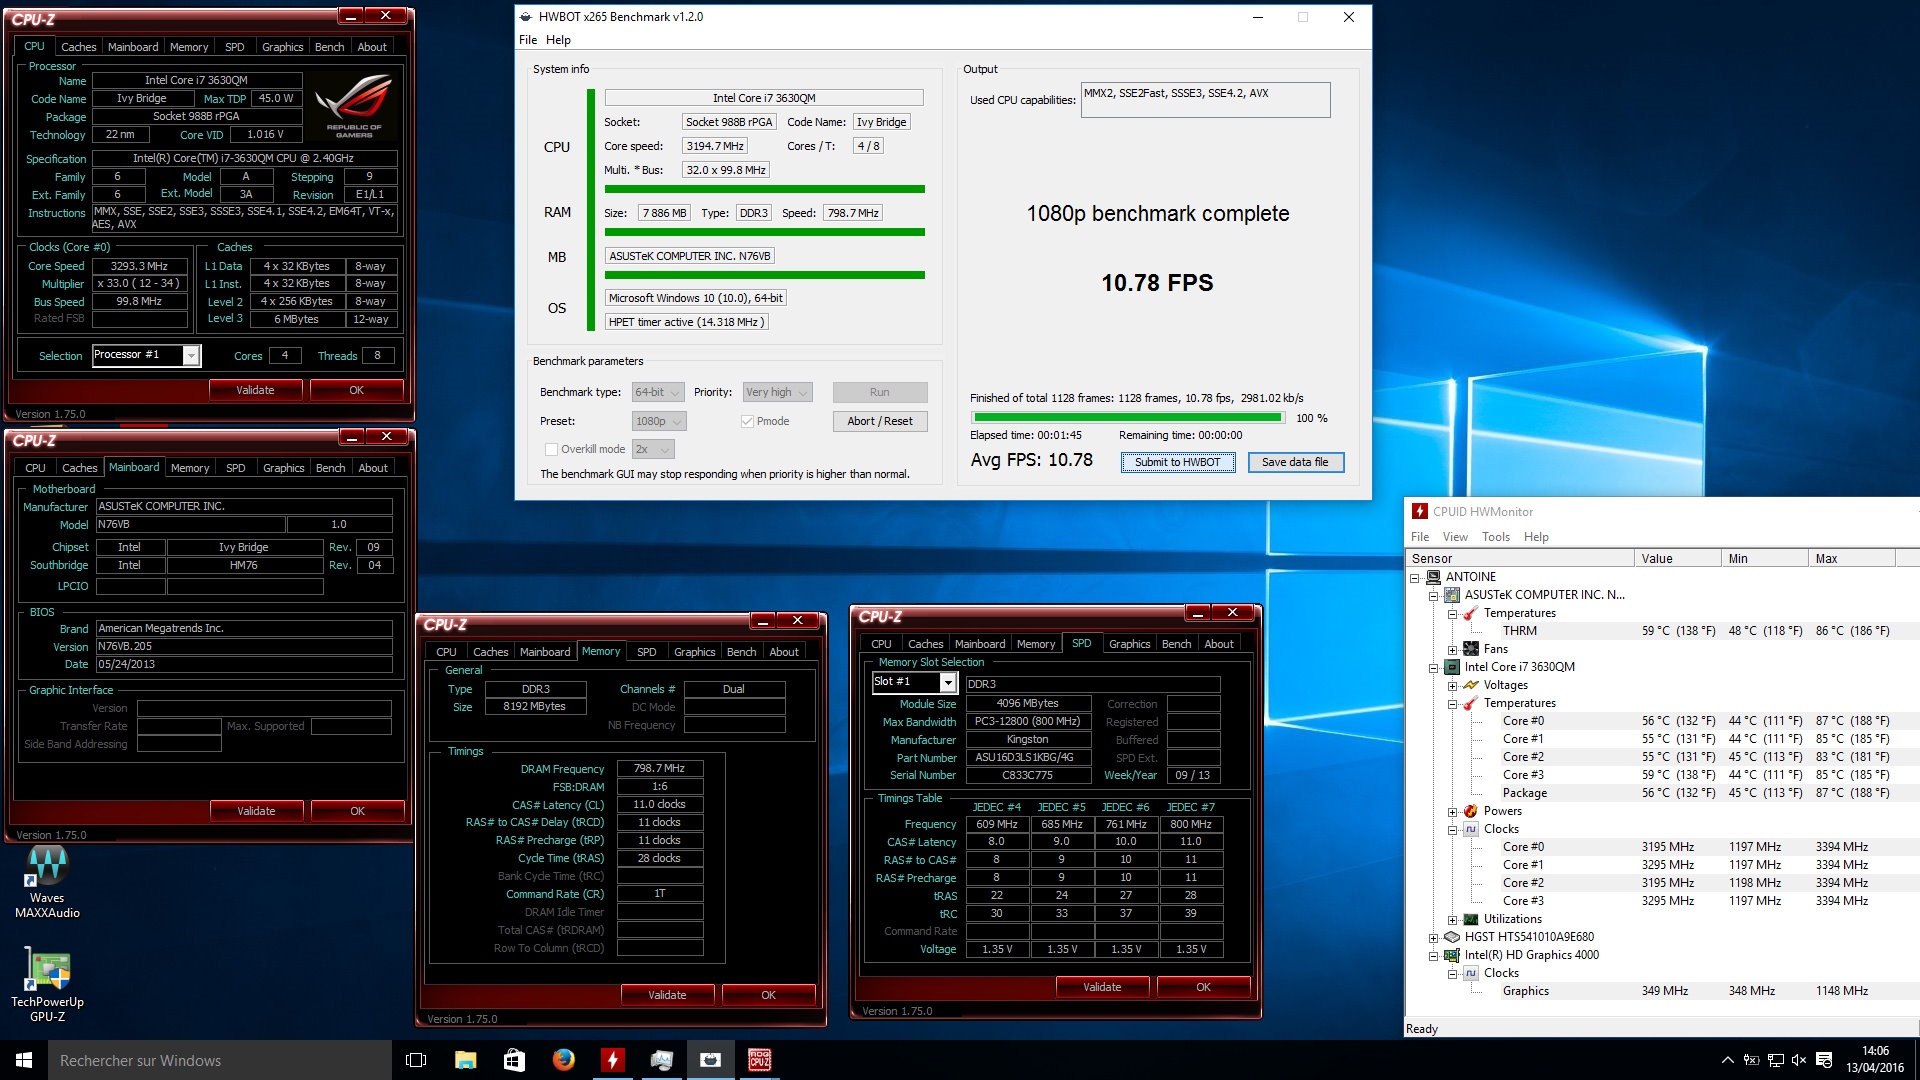Viewport: 1920px width, 1080px height.
Task: Open the Help menu in HWBOT x265
Action: (558, 40)
